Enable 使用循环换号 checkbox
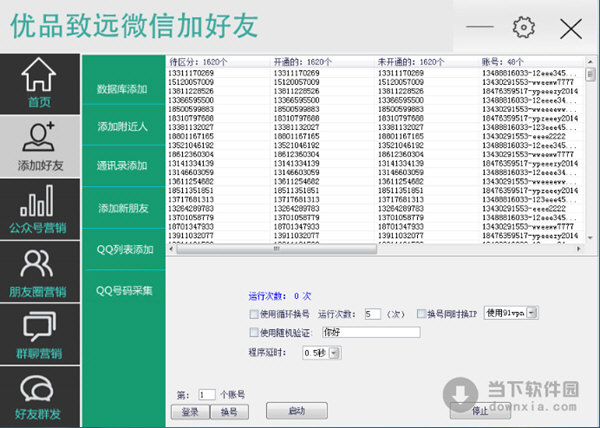Viewport: 600px width, 428px height. [x=253, y=314]
